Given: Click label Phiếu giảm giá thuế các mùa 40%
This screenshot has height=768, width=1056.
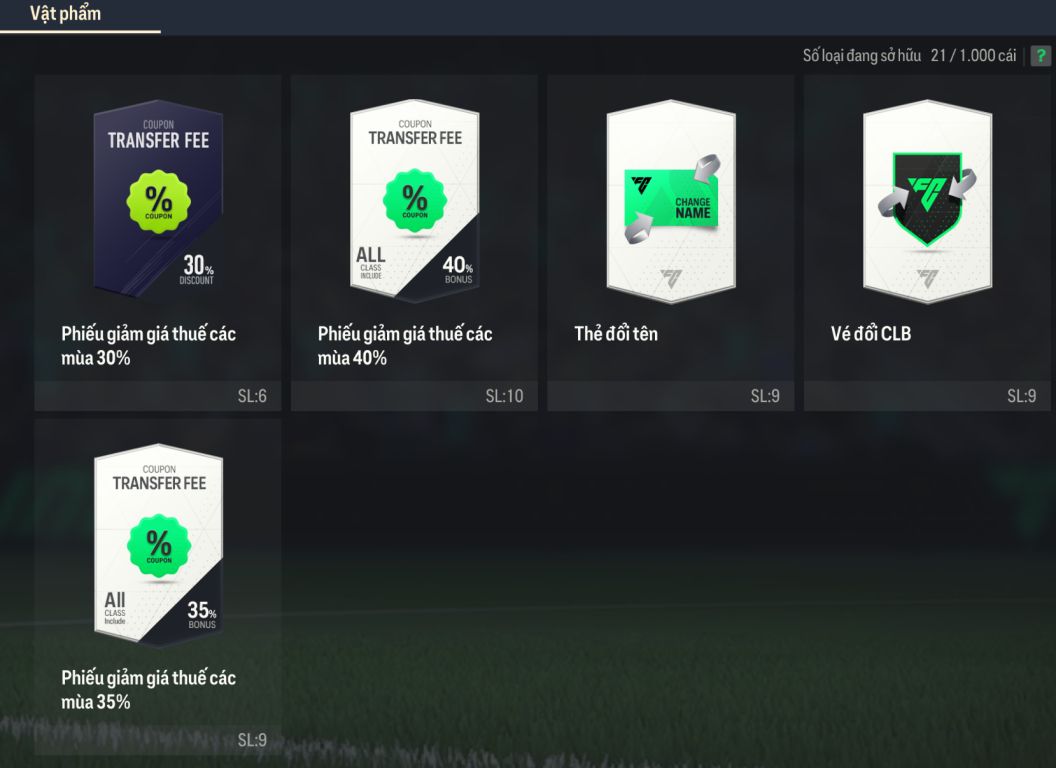Looking at the screenshot, I should coord(405,346).
